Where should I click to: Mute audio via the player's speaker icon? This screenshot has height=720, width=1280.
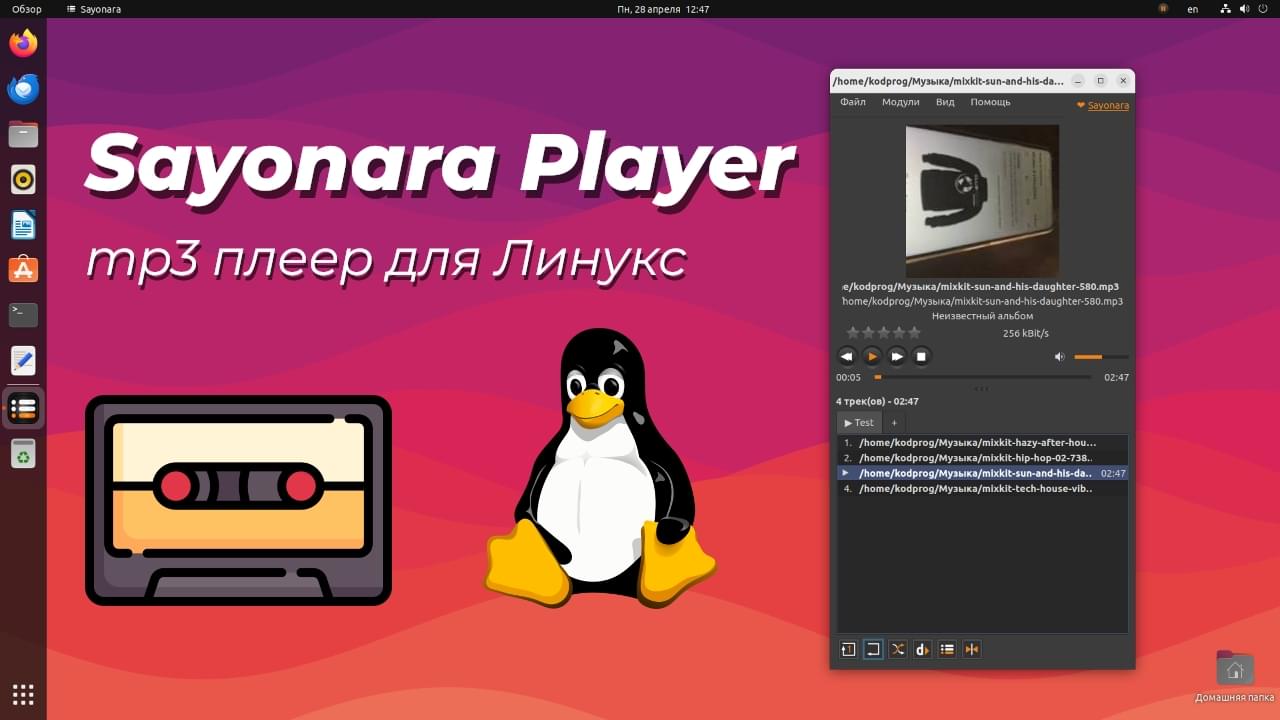(1059, 357)
